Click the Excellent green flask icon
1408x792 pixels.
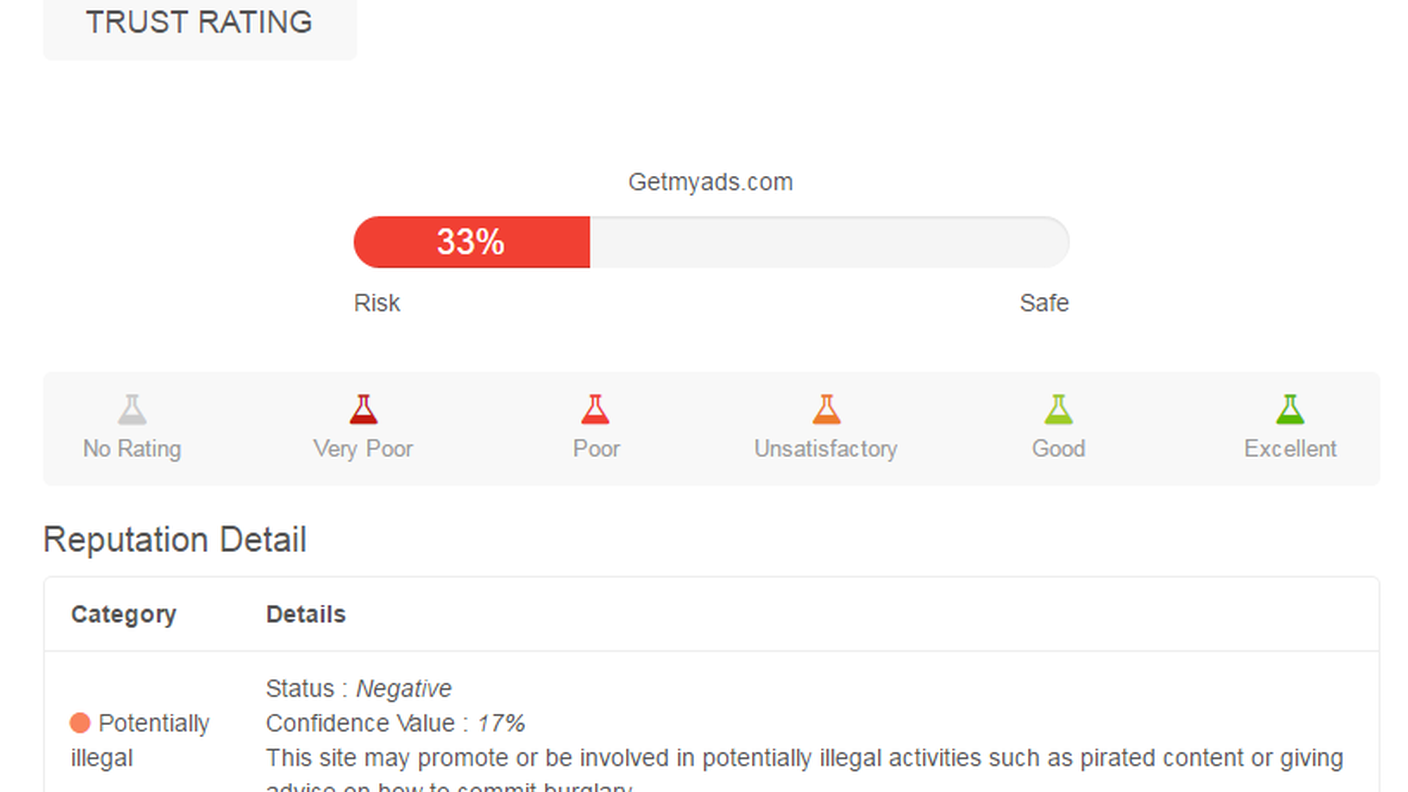coord(1290,410)
